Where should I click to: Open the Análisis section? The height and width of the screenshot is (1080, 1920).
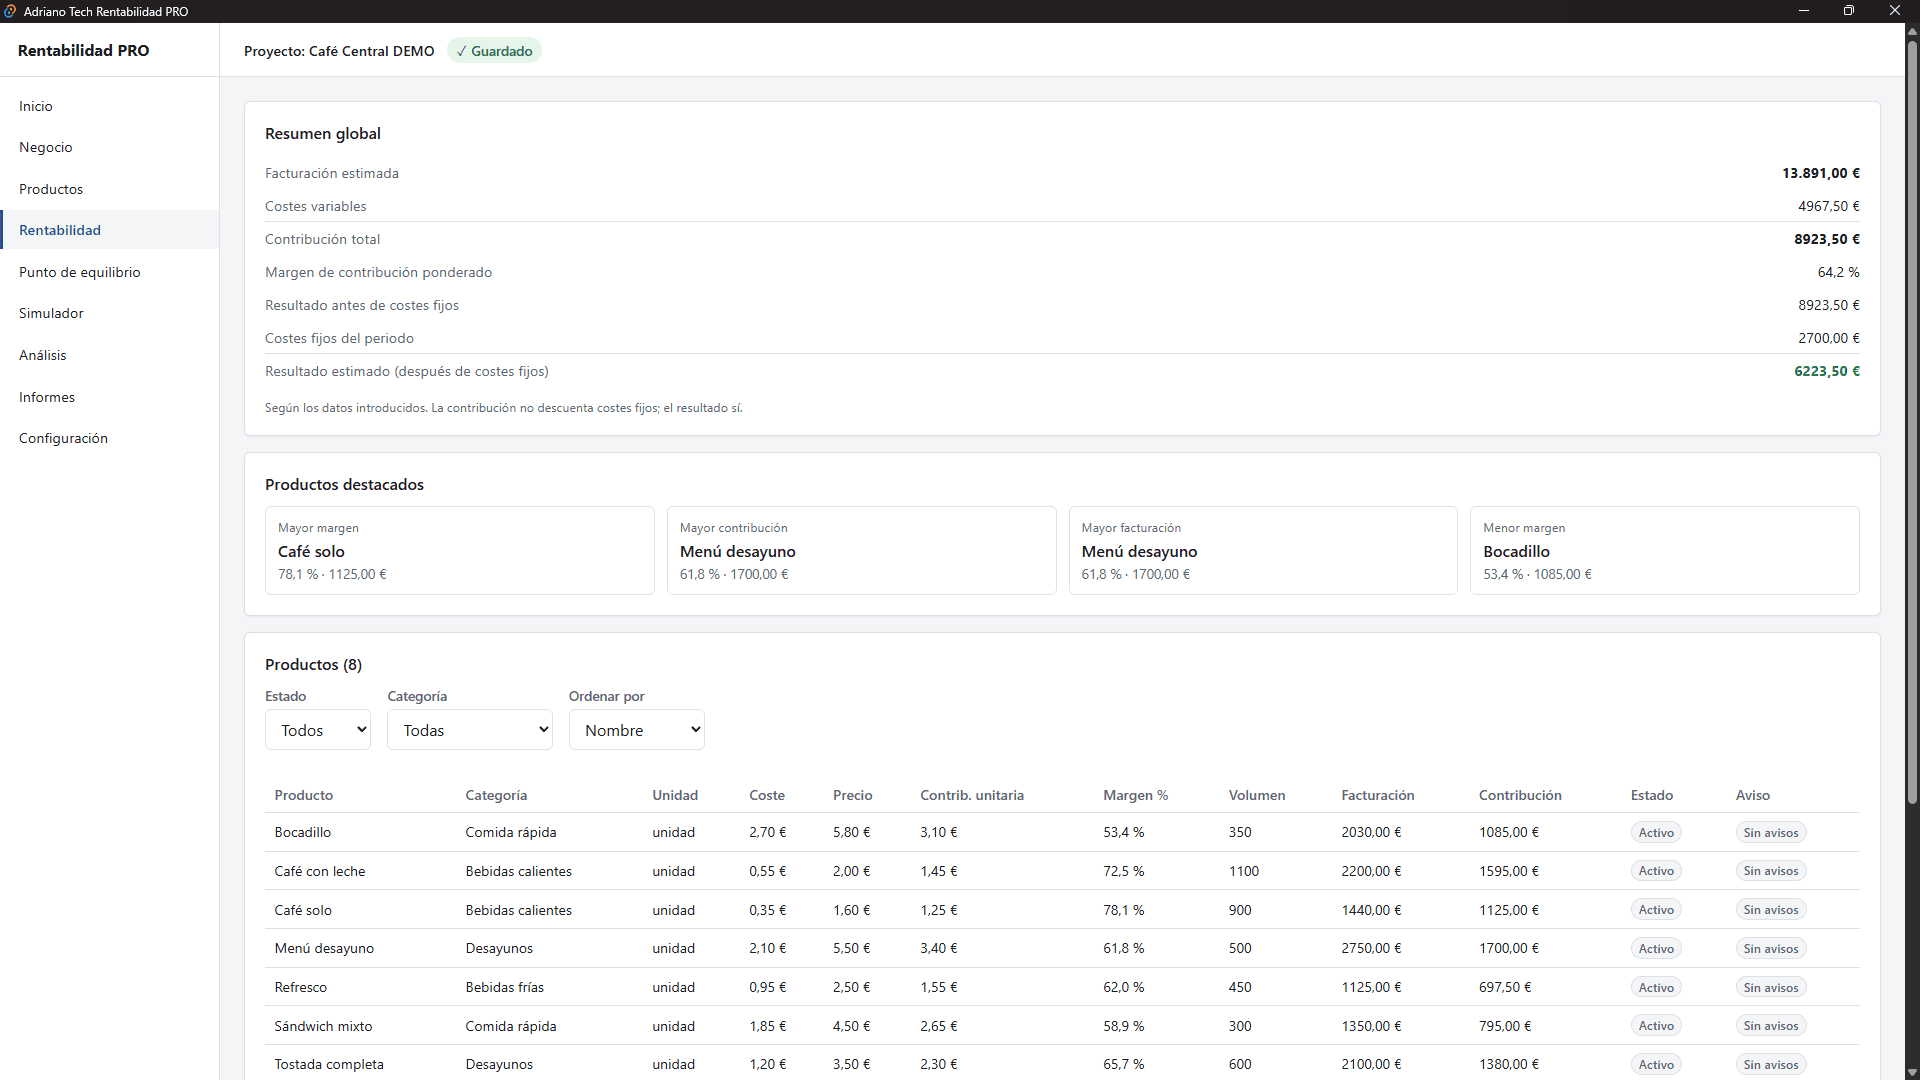coord(109,355)
